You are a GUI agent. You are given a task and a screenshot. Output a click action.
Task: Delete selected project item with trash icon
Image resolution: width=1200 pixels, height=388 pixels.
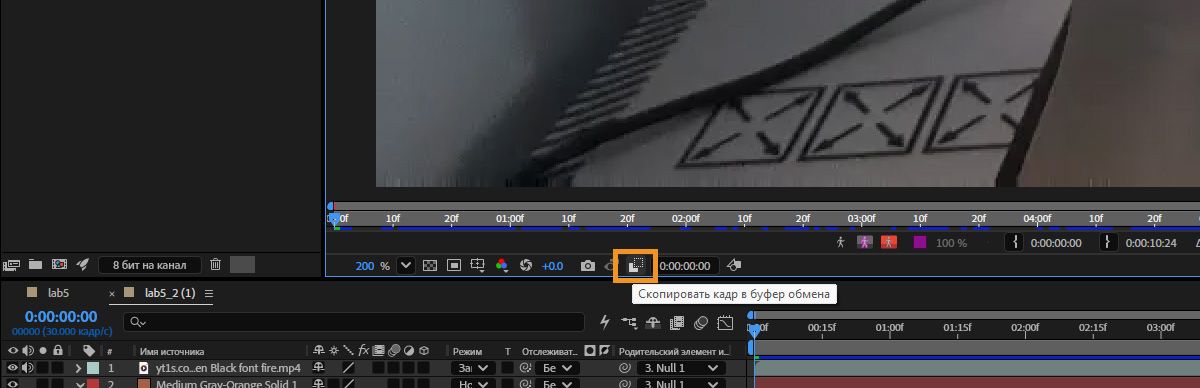(x=215, y=265)
